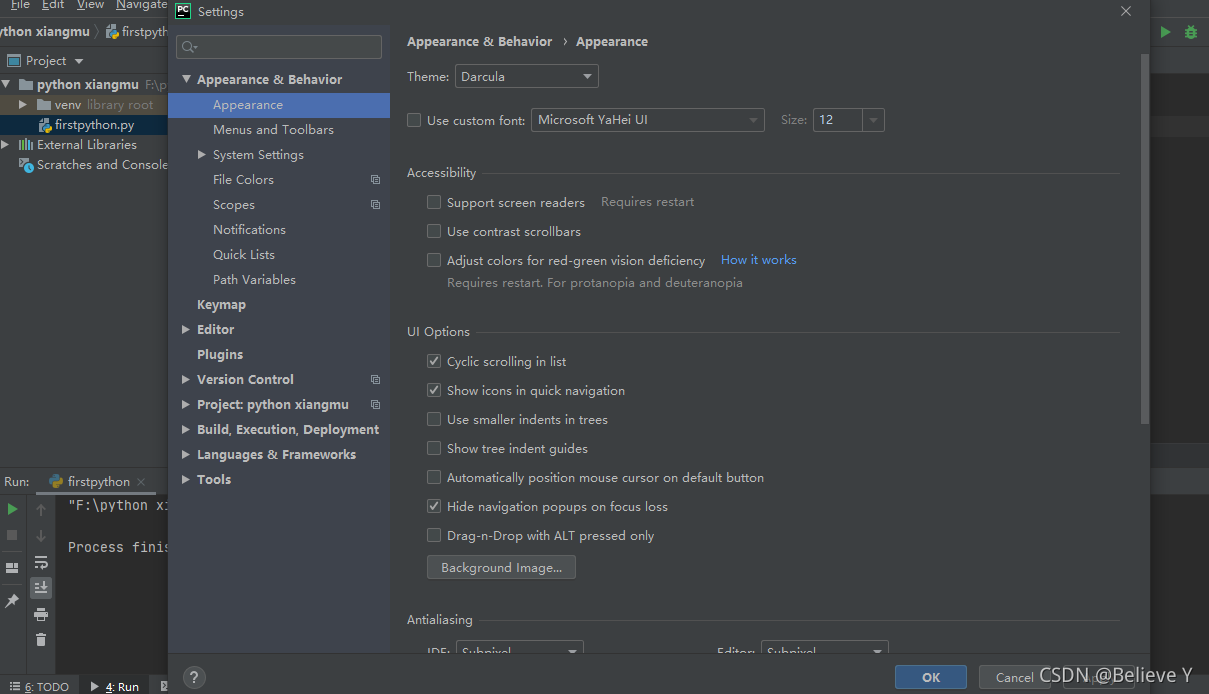Image resolution: width=1209 pixels, height=694 pixels.
Task: Uncheck Hide navigation popups on focus loss
Action: (434, 506)
